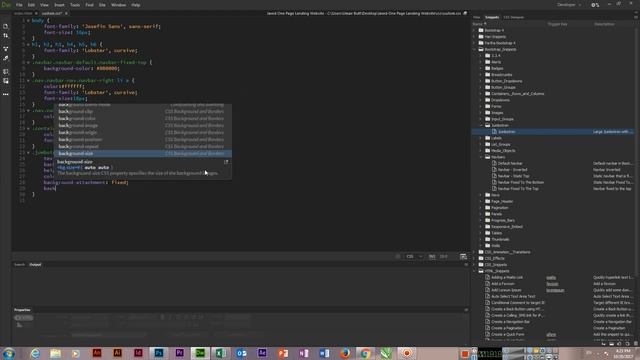Switch to the CSS Designer panel tab
The width and height of the screenshot is (640, 360).
tap(513, 17)
